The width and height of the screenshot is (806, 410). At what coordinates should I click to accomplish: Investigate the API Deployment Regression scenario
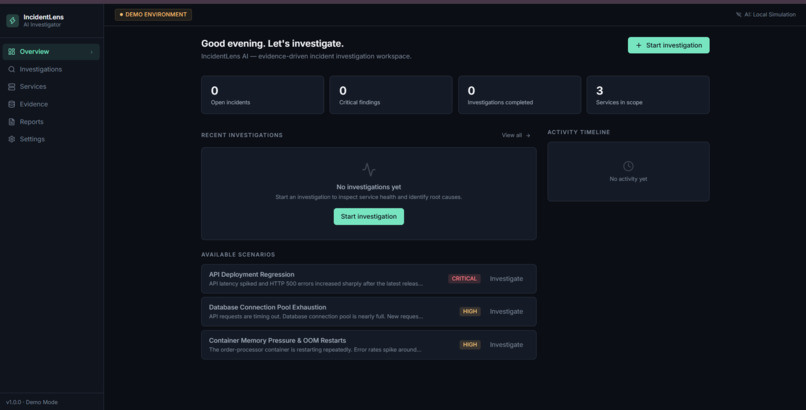[506, 278]
